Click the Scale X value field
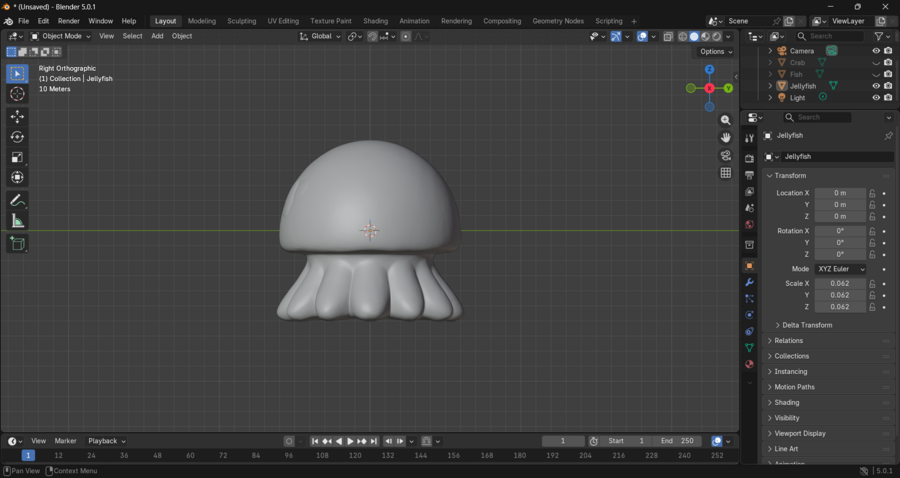Image resolution: width=900 pixels, height=478 pixels. pyautogui.click(x=840, y=284)
